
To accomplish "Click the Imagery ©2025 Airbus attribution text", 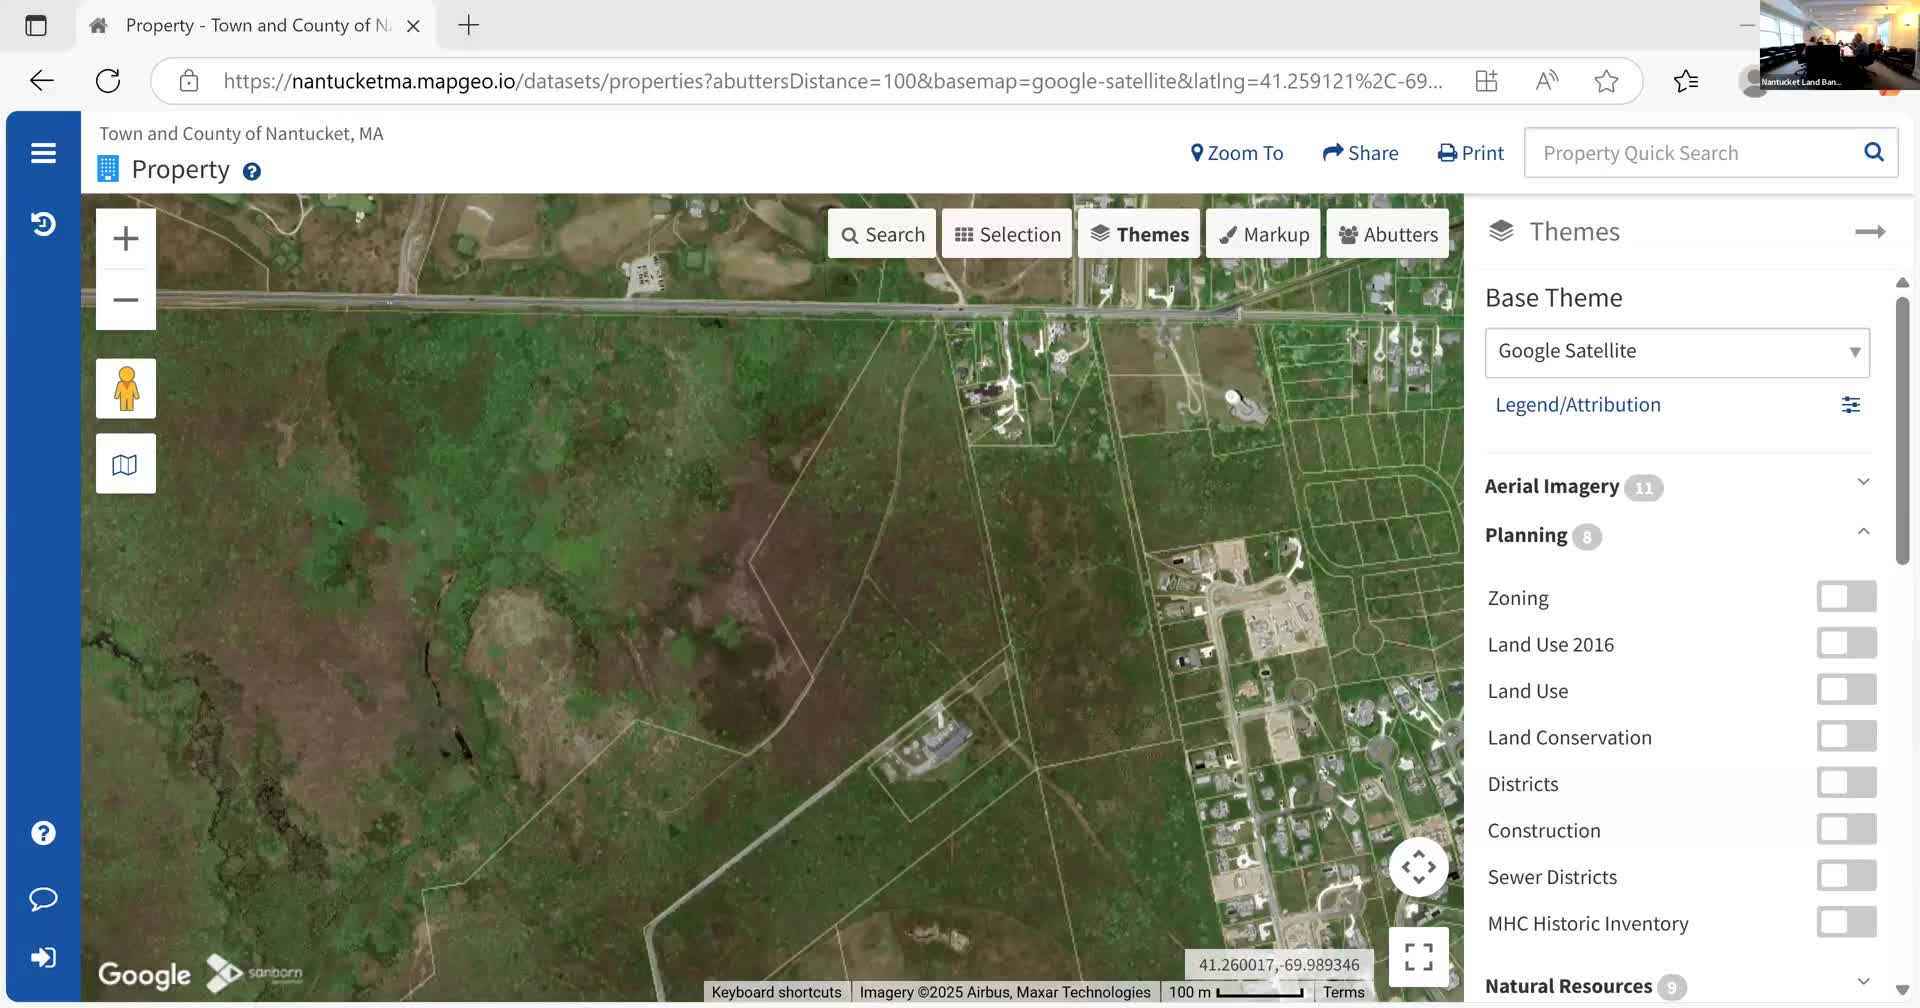I will [1005, 992].
